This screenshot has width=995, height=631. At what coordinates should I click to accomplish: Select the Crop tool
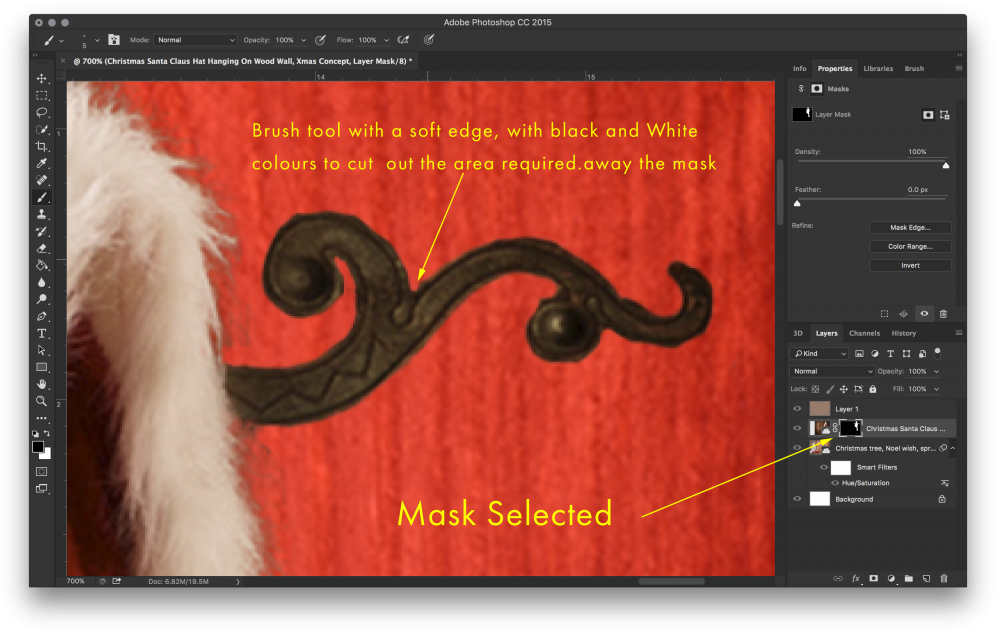[42, 146]
